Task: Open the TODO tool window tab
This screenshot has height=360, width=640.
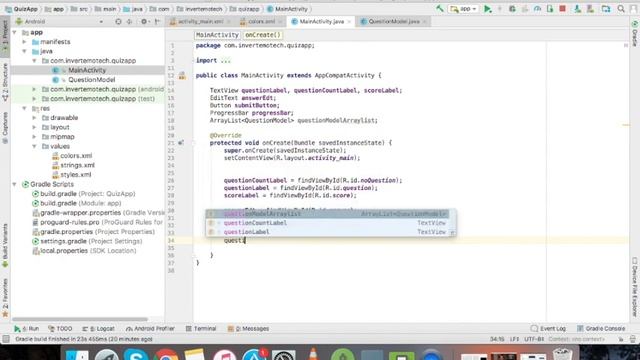Action: [60, 328]
